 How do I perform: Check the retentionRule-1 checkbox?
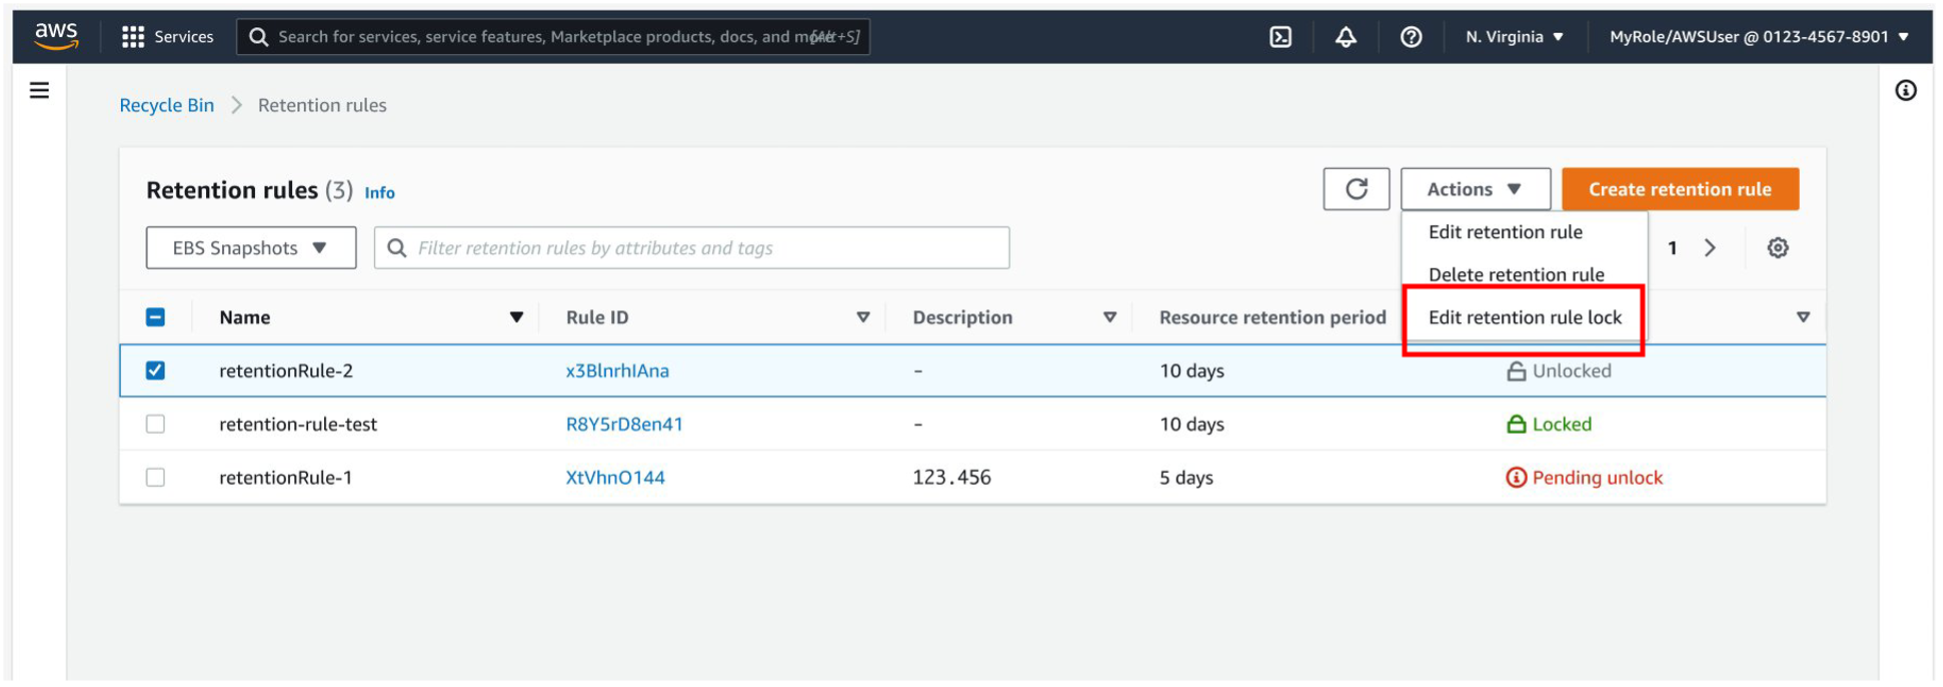coord(155,478)
